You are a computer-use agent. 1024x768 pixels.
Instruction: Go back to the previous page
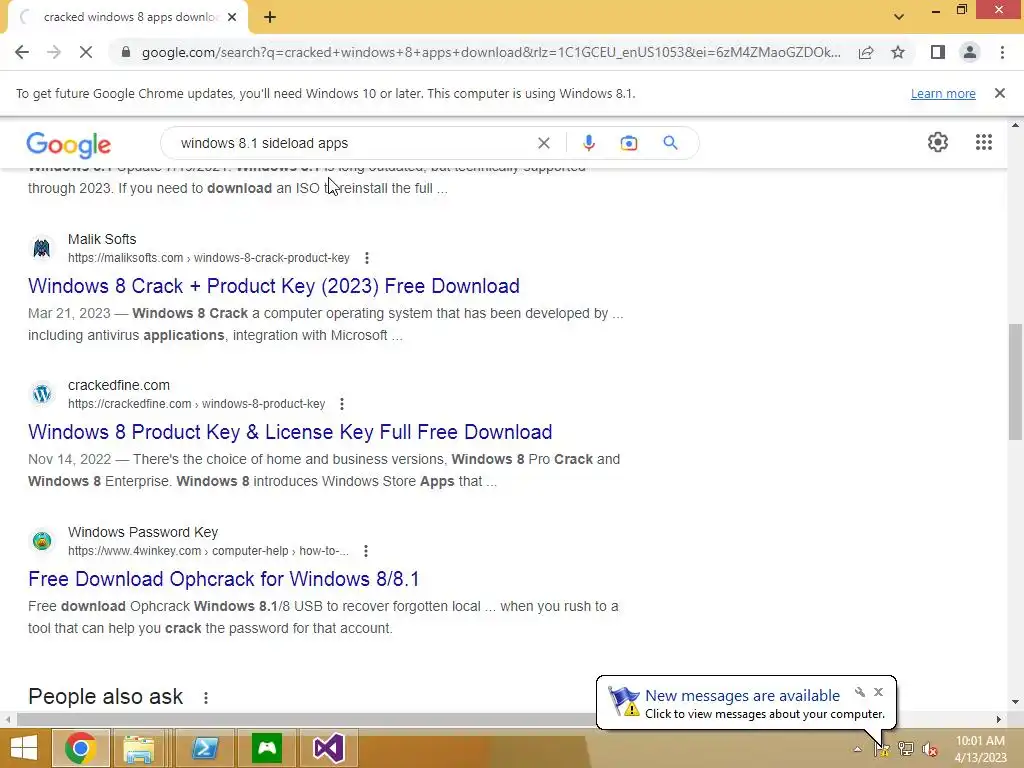22,52
